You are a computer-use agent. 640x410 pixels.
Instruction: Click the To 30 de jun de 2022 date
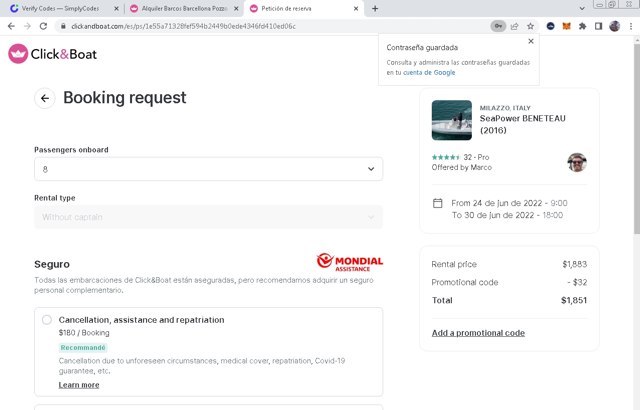click(x=507, y=215)
